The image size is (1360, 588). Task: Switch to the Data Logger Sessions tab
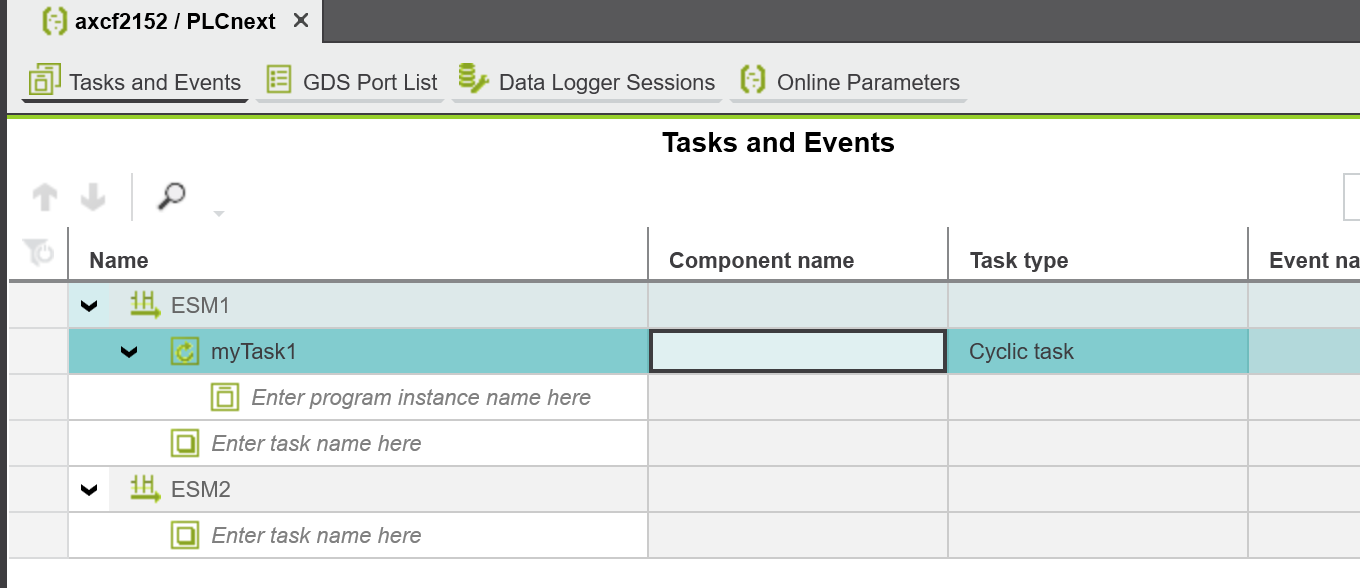coord(587,82)
